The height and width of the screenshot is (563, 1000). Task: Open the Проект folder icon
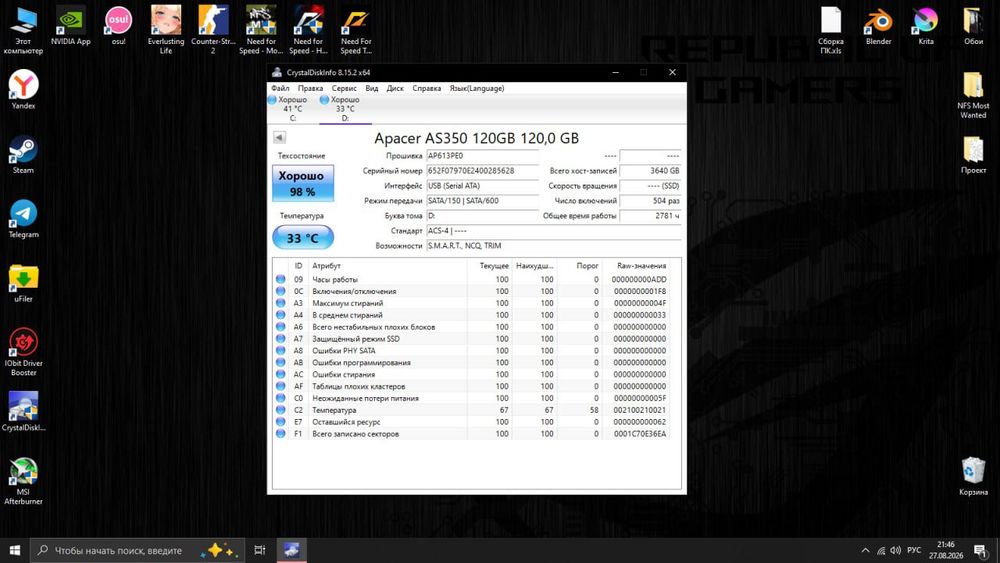point(973,155)
